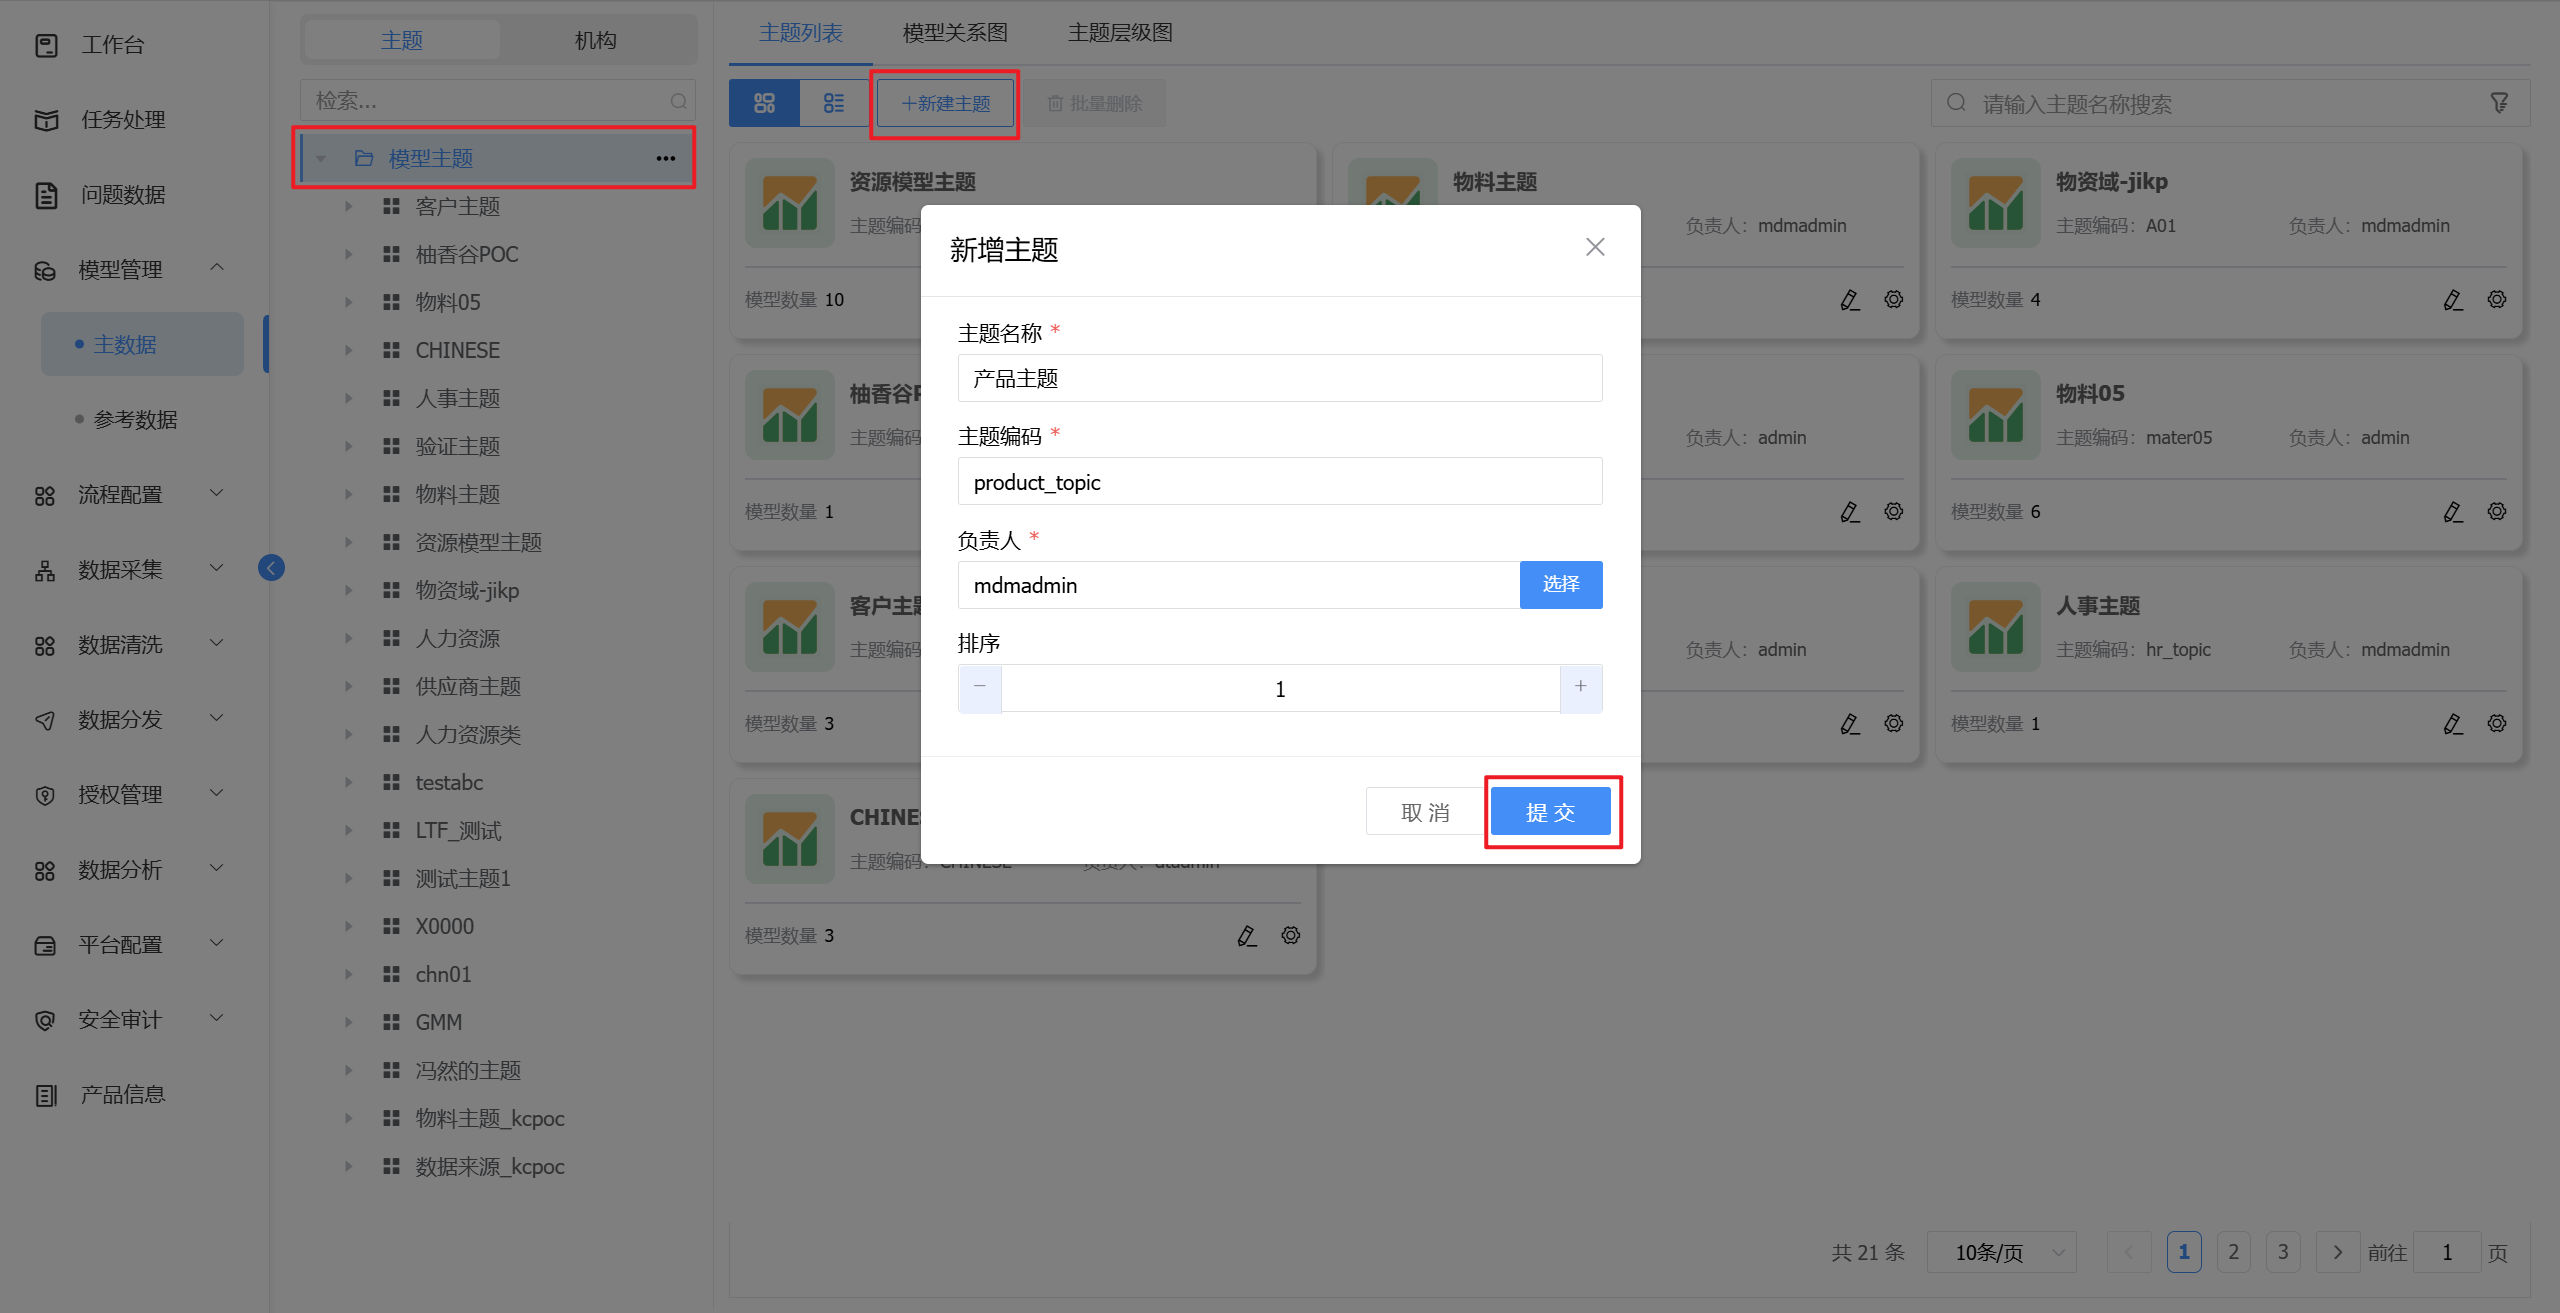The image size is (2560, 1313).
Task: Click the filter funnel icon in search
Action: pos(2499,103)
